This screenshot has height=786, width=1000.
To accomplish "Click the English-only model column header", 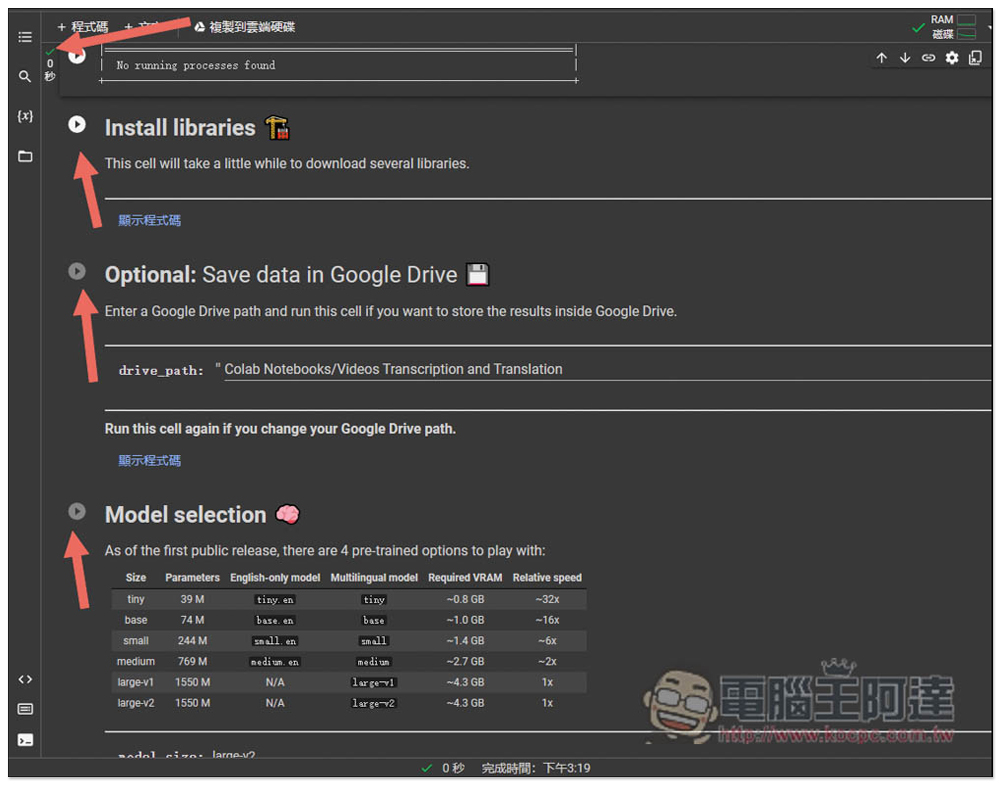I will tap(275, 577).
